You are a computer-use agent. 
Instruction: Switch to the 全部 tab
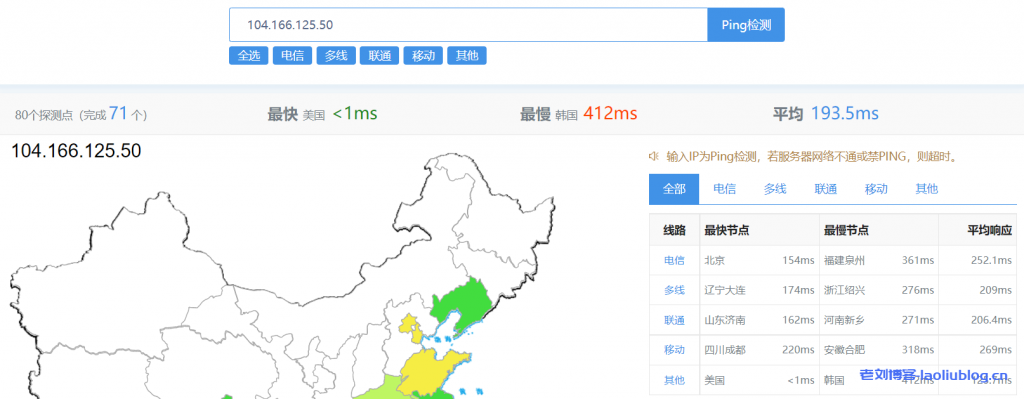pyautogui.click(x=674, y=189)
